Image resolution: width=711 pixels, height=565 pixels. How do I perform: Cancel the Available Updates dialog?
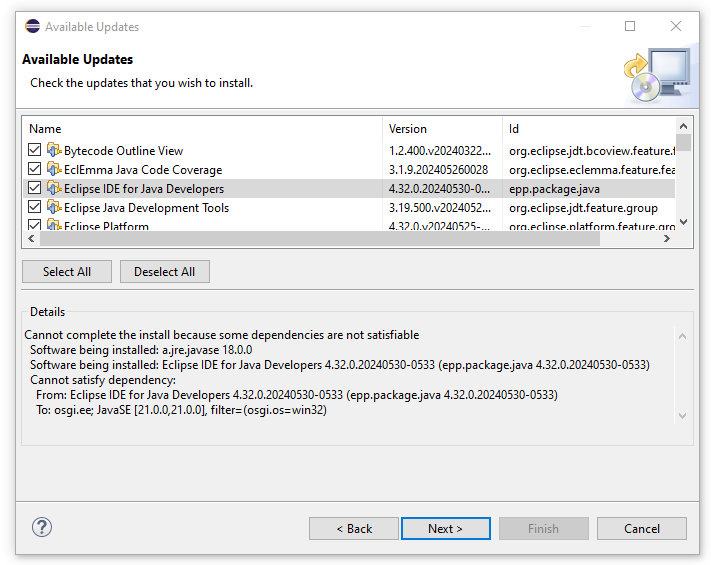(642, 529)
